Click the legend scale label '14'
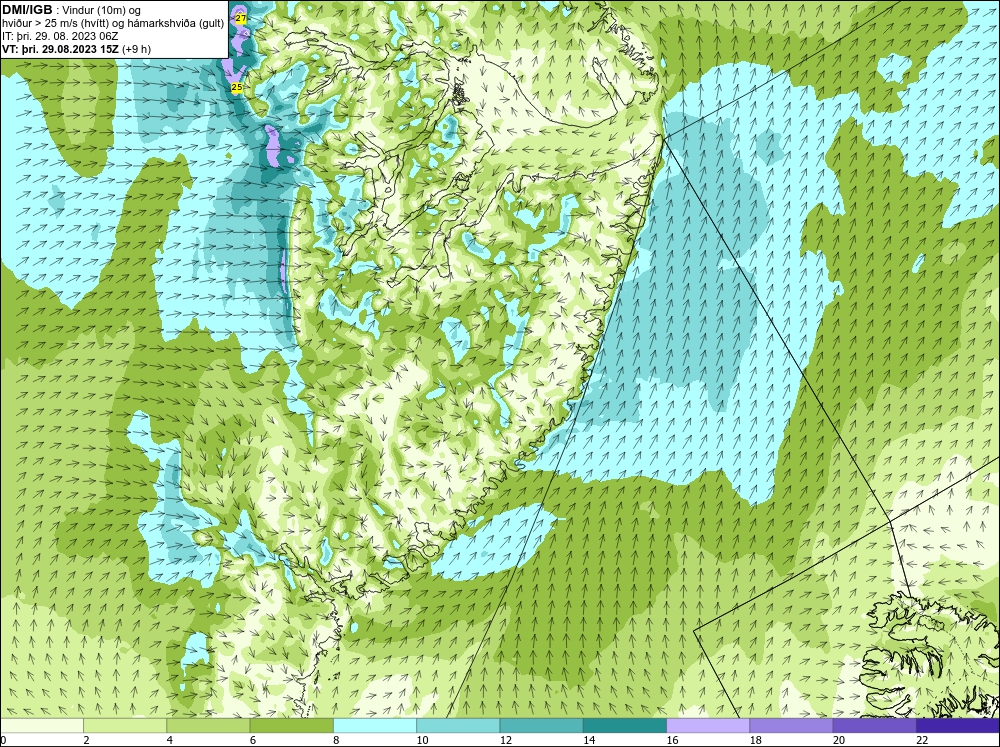Viewport: 1000px width, 747px height. pos(589,740)
